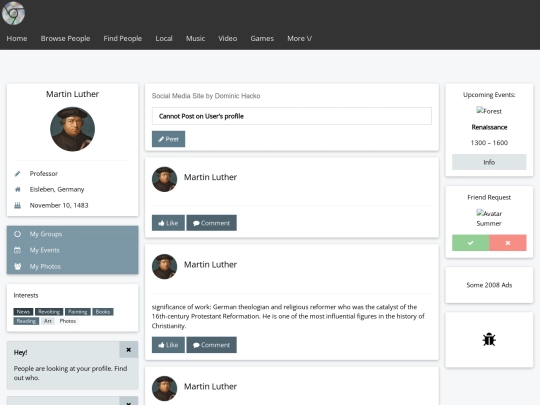
Task: Select the Books interest tag
Action: click(x=103, y=312)
